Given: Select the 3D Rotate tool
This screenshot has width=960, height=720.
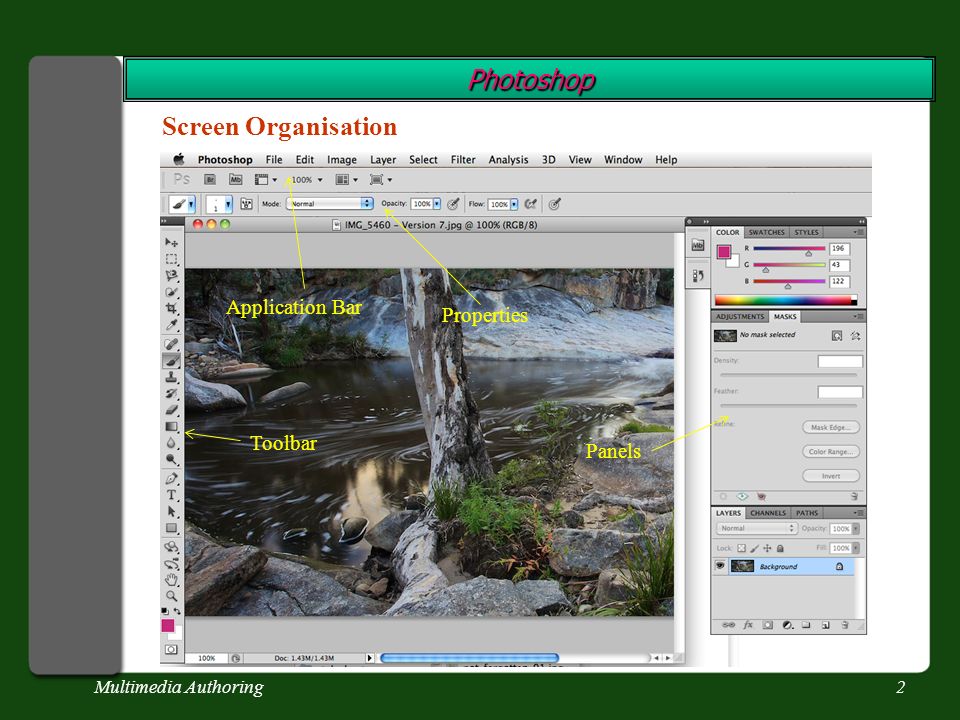Looking at the screenshot, I should (x=171, y=547).
